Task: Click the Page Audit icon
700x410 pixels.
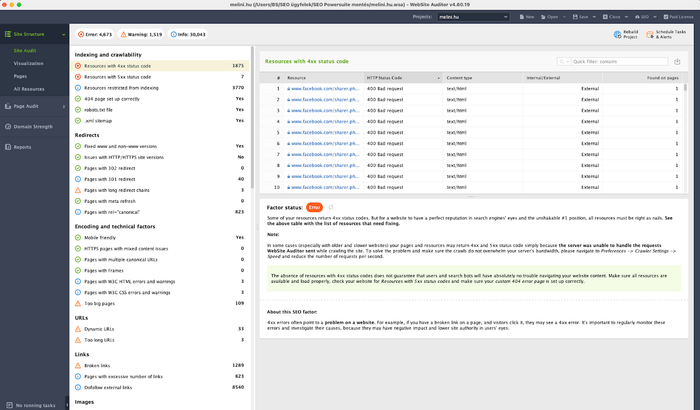Action: coord(8,106)
